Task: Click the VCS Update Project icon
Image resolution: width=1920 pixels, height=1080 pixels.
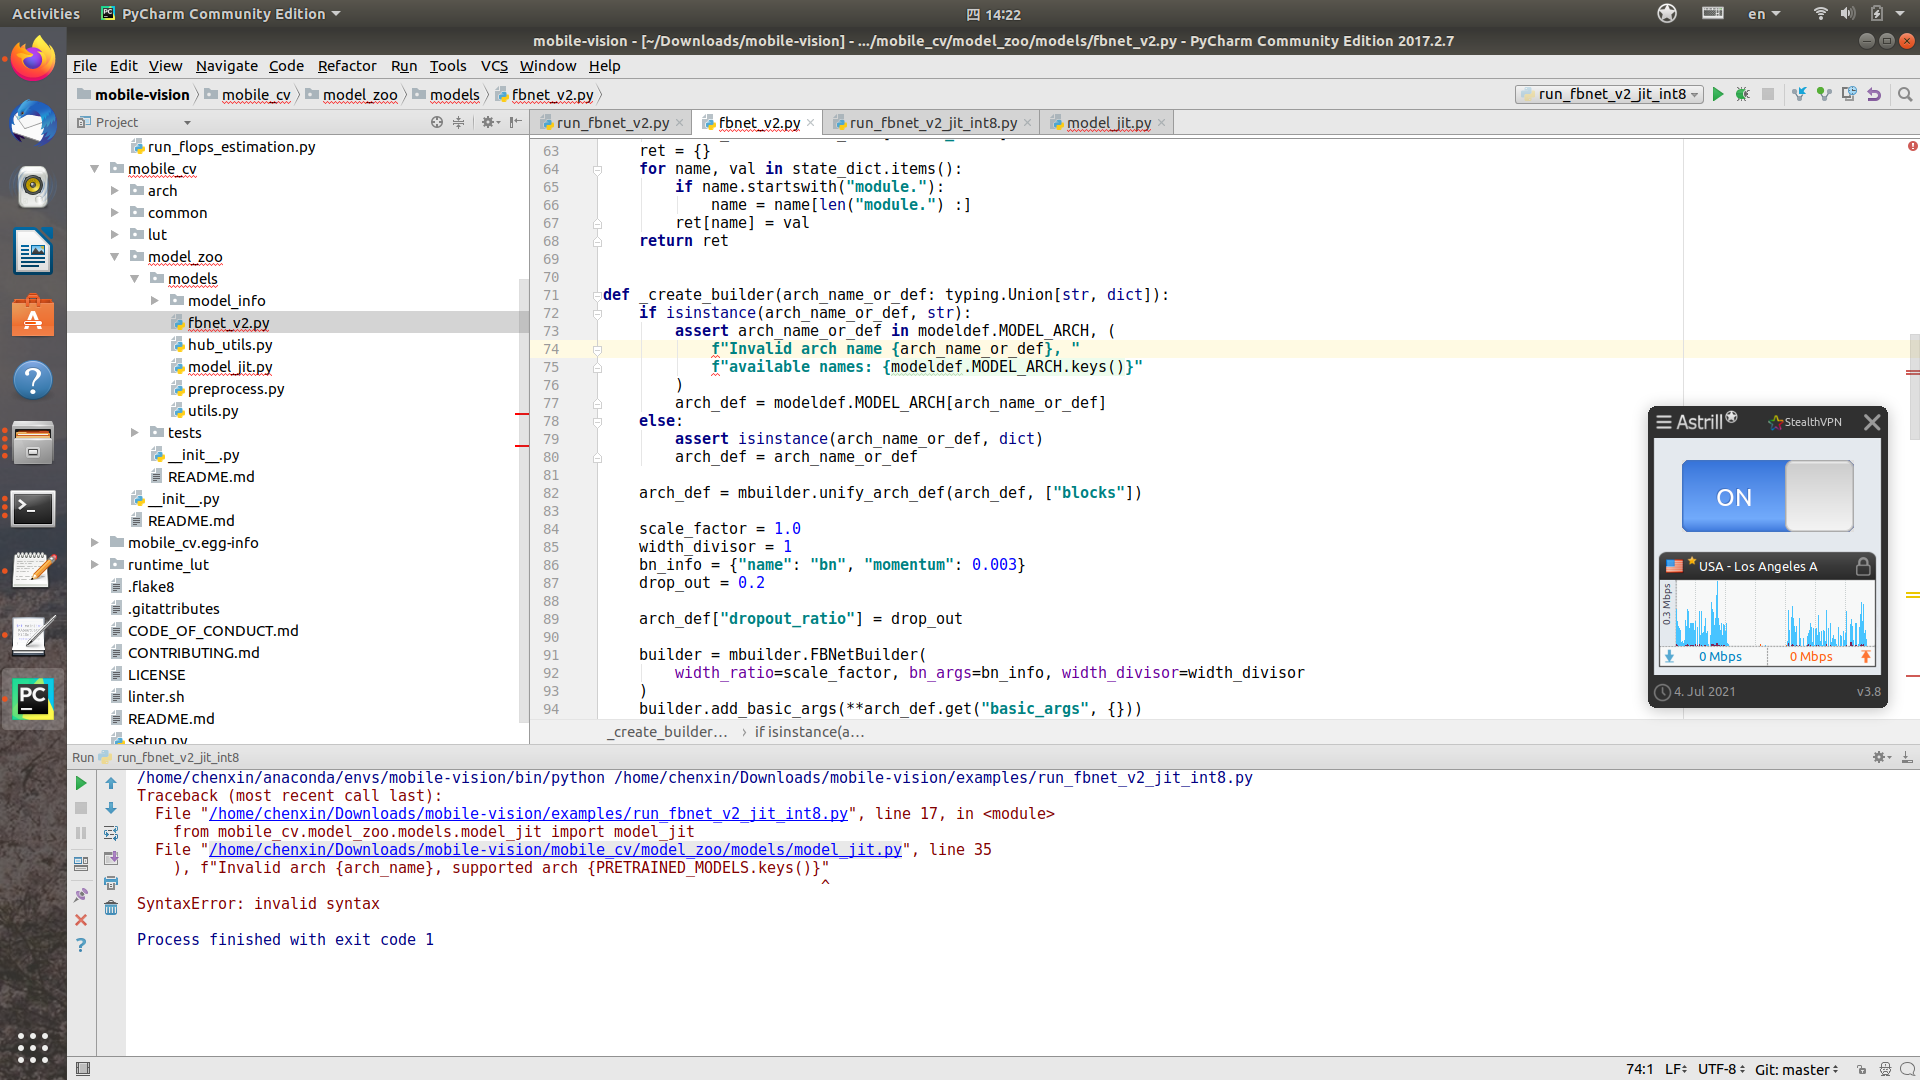Action: pyautogui.click(x=1799, y=94)
